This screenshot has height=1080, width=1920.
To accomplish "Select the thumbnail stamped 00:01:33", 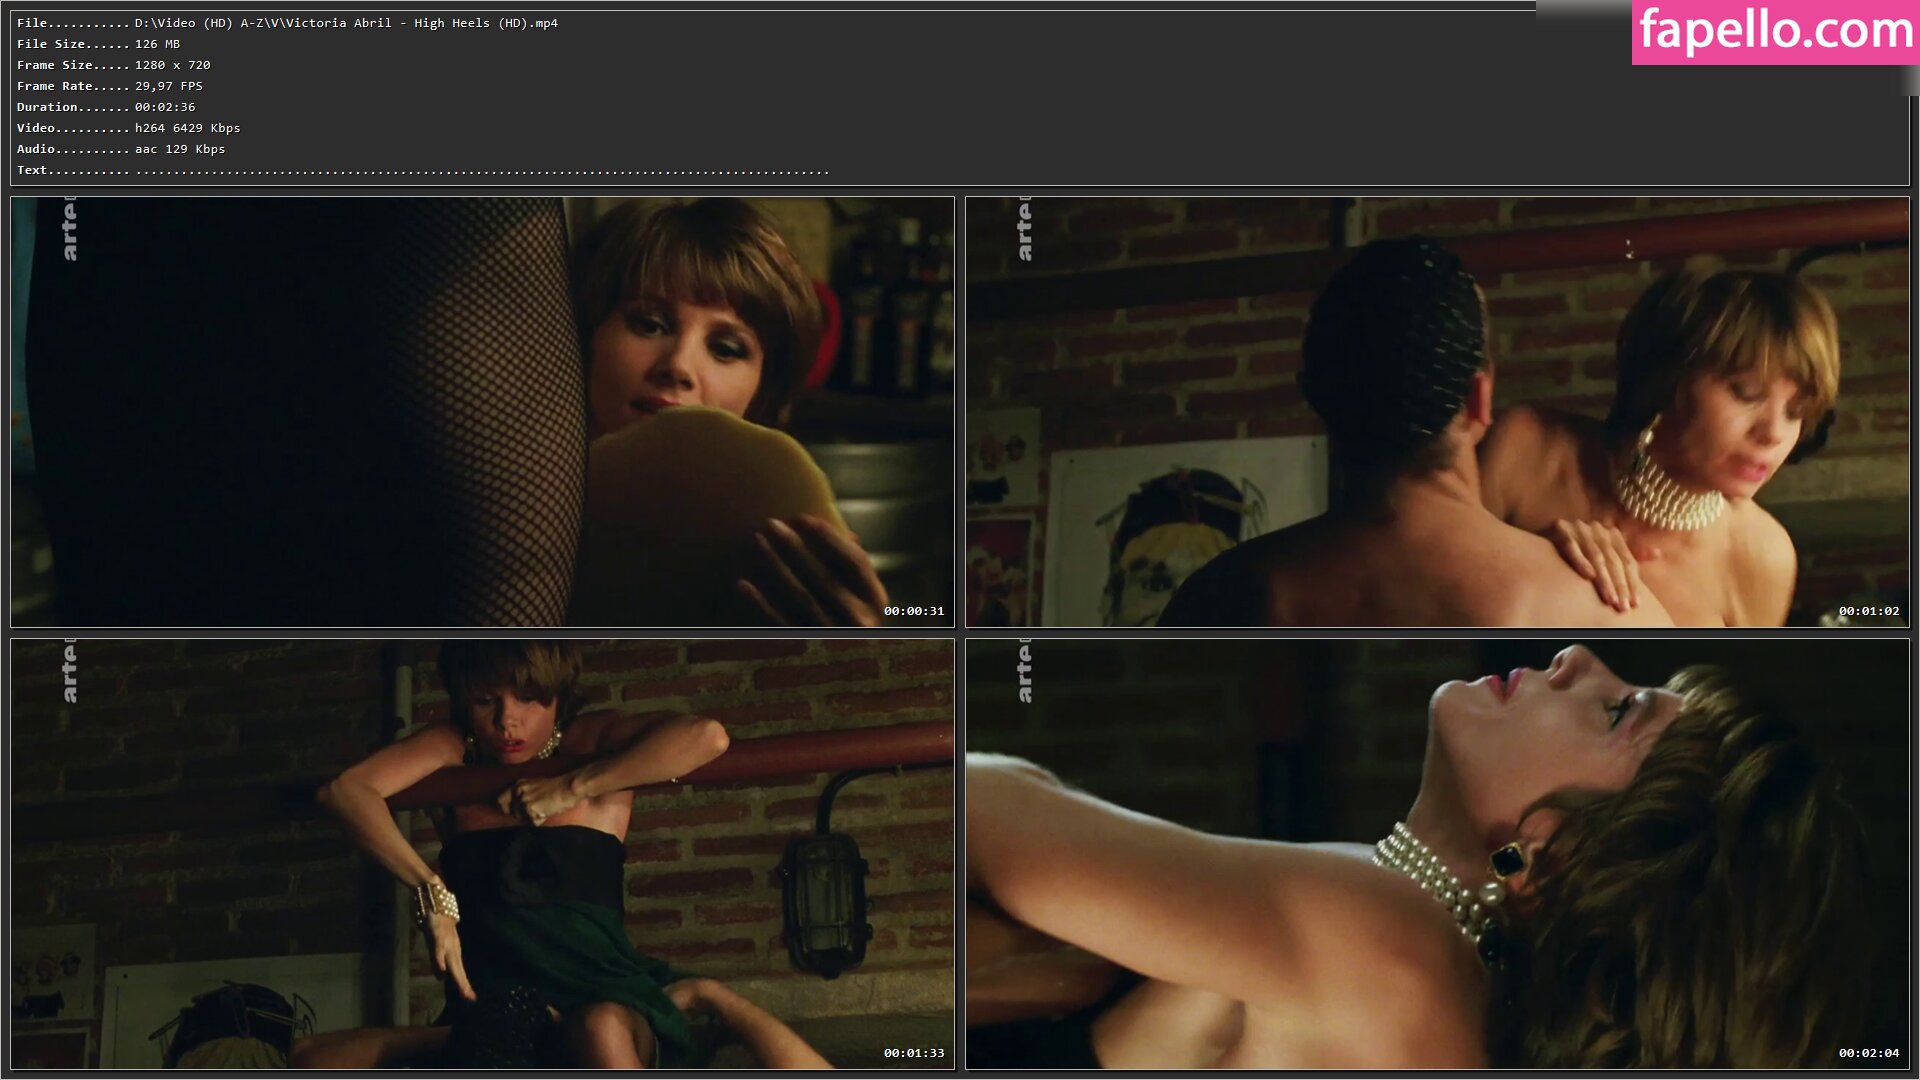I will (482, 854).
